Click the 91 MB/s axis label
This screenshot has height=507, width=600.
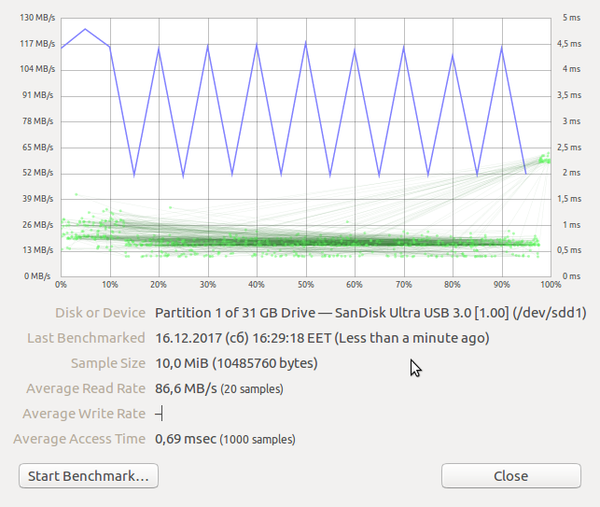(38, 95)
